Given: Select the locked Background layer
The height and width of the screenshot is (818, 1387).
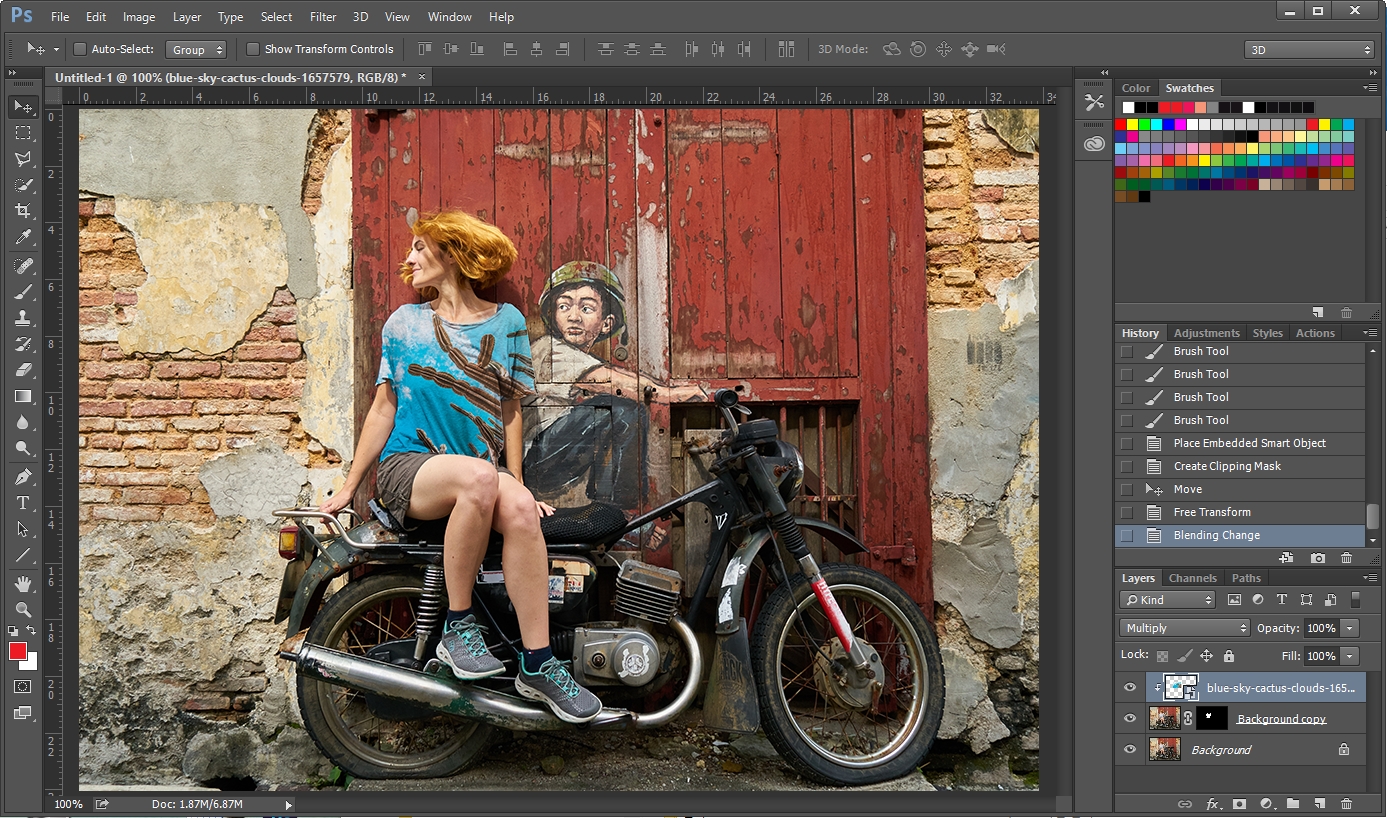Looking at the screenshot, I should pos(1221,750).
